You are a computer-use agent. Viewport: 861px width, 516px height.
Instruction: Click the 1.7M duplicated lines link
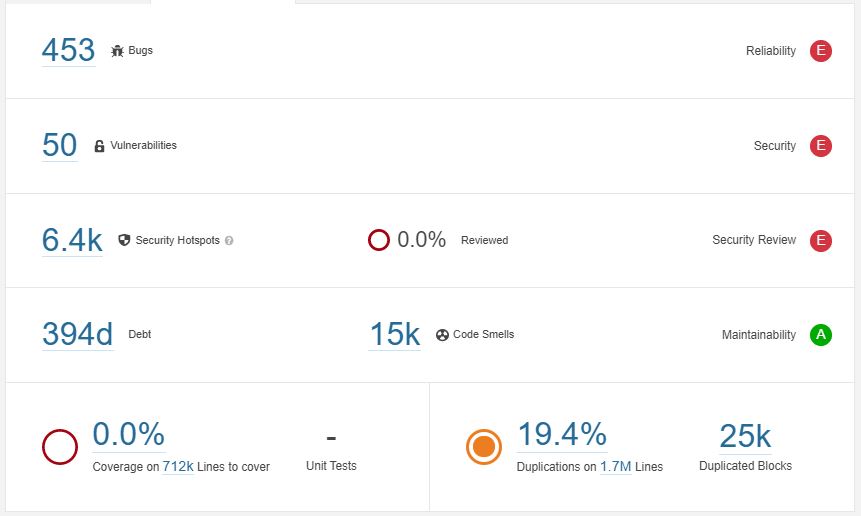pos(616,467)
